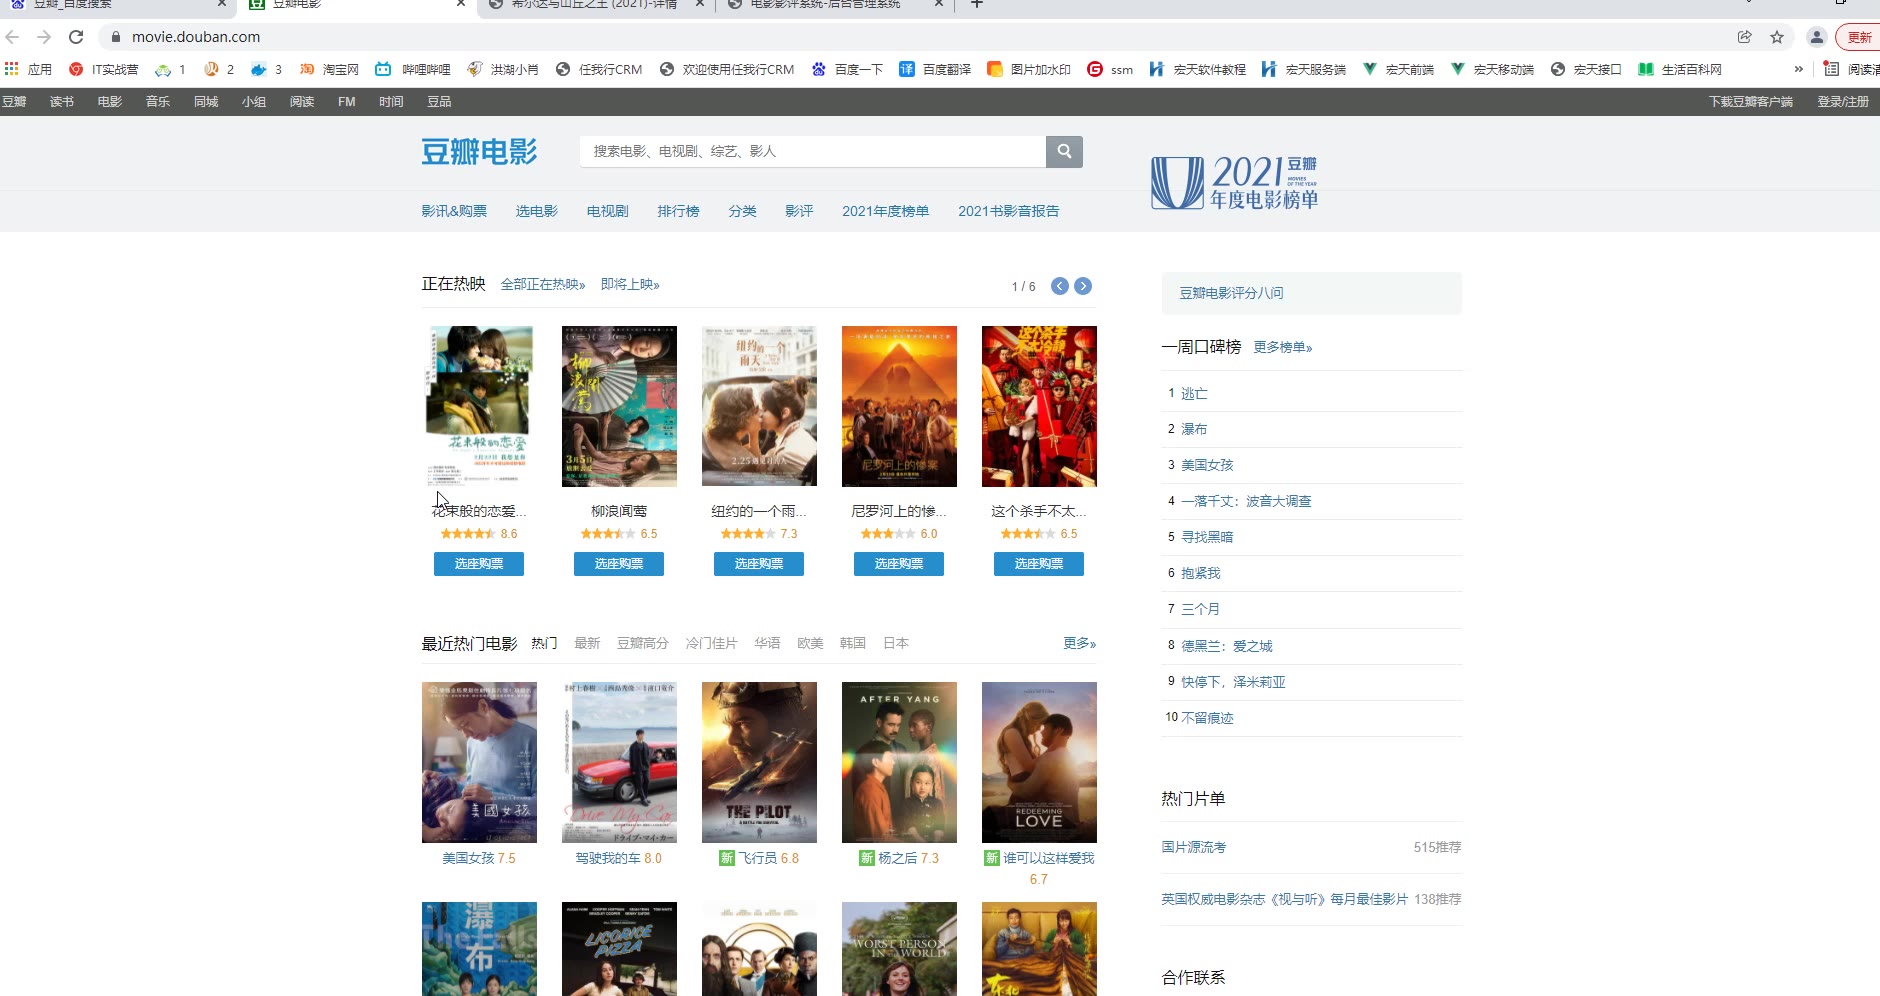Open the share page icon in address bar
Viewport: 1880px width, 996px height.
pyautogui.click(x=1745, y=37)
